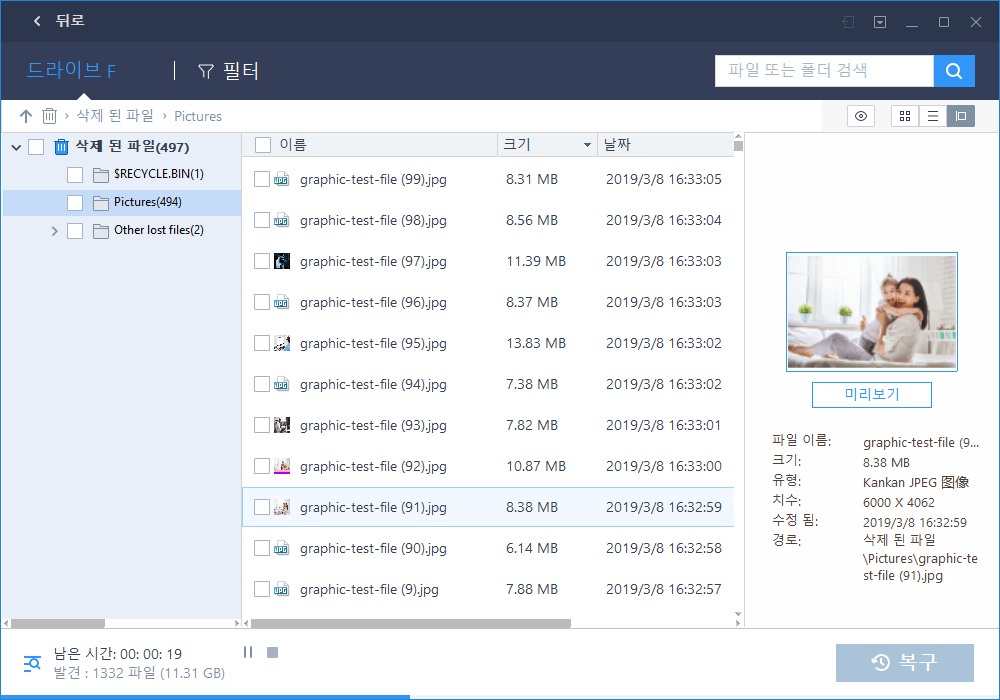
Task: Collapse the 삭제 된 파일(497) tree node
Action: pyautogui.click(x=17, y=148)
